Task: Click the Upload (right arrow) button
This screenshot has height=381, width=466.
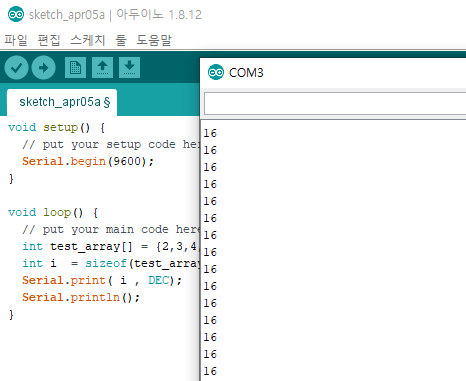Action: [43, 68]
